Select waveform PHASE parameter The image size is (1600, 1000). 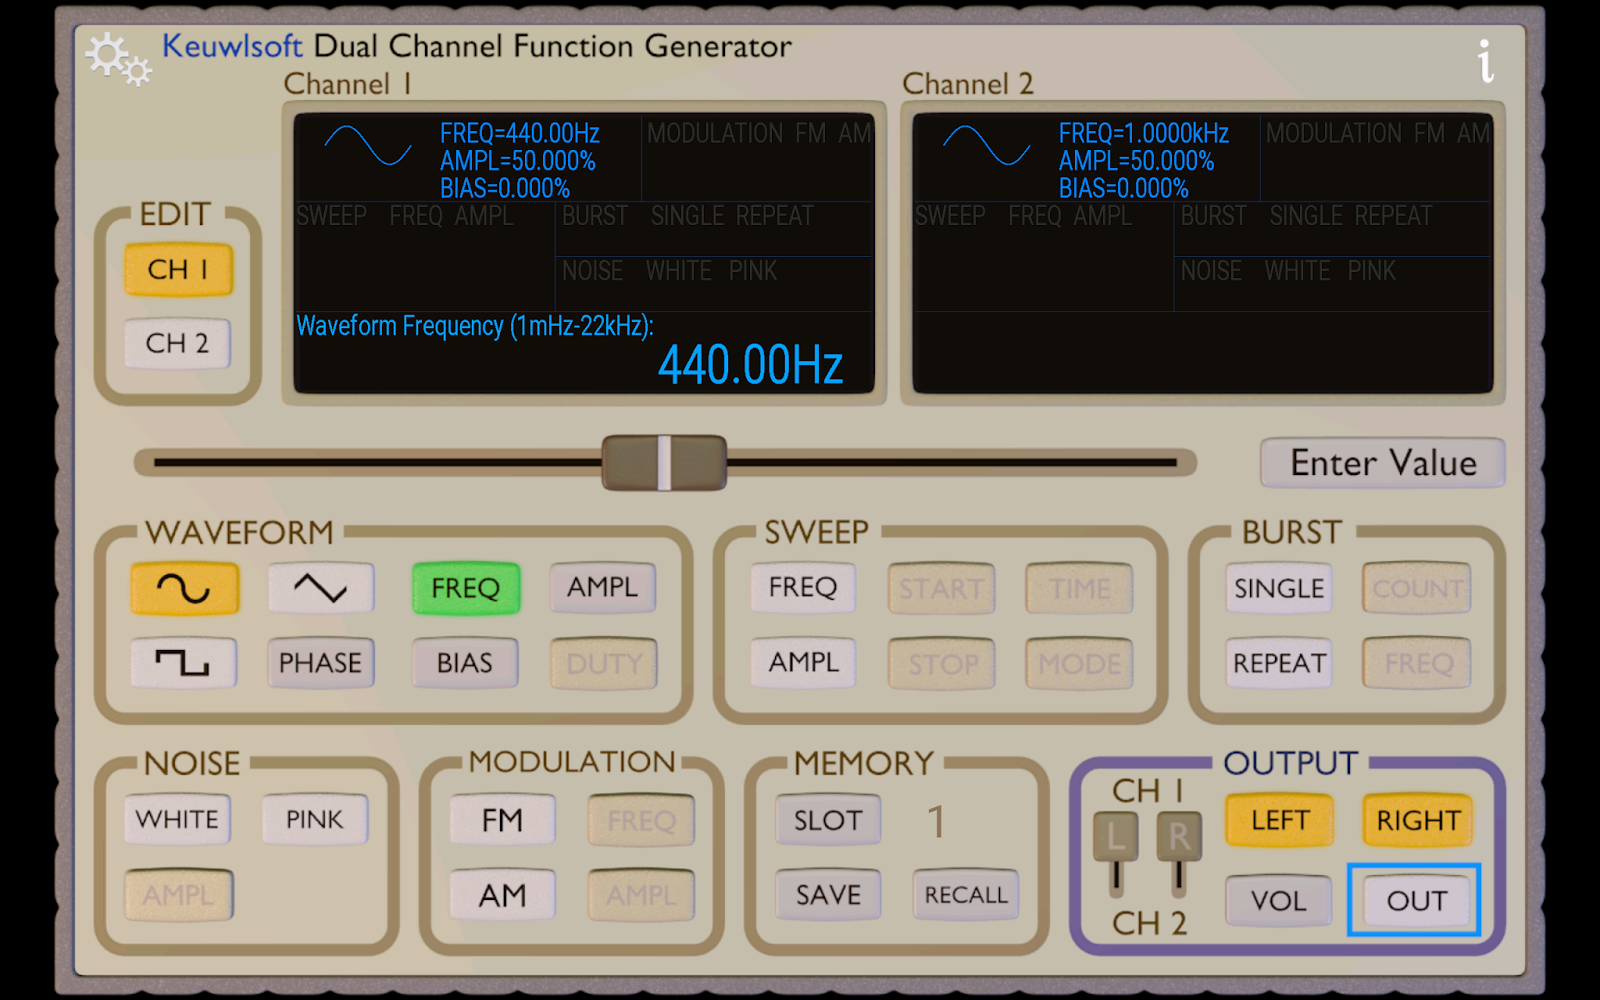[x=320, y=662]
